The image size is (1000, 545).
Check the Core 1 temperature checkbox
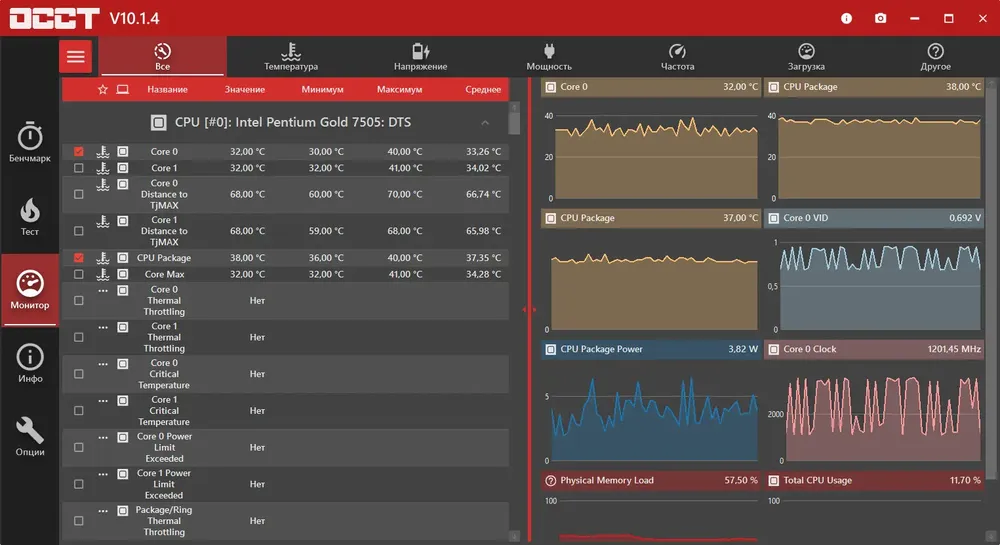[x=78, y=168]
